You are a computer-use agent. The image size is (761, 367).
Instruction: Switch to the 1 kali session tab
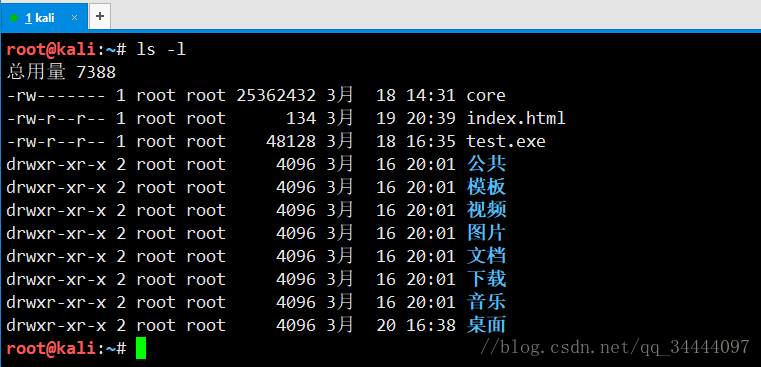point(44,17)
